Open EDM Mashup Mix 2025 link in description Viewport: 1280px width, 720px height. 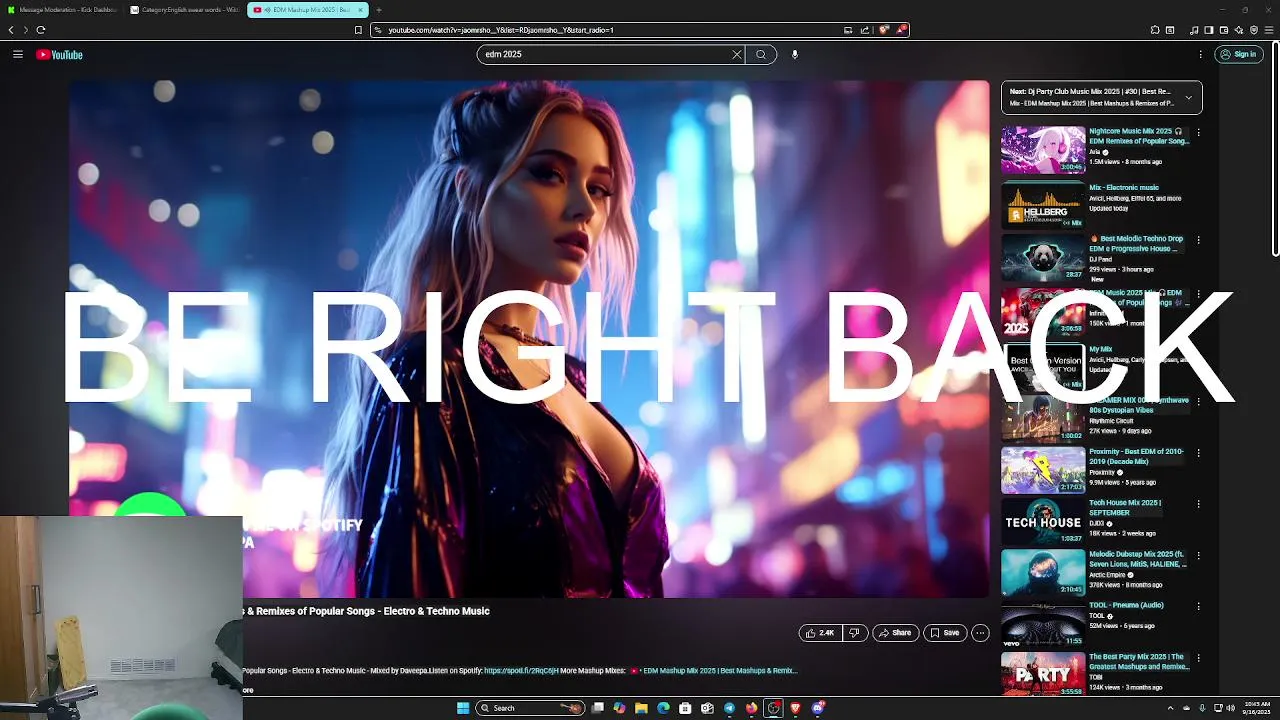tap(719, 671)
